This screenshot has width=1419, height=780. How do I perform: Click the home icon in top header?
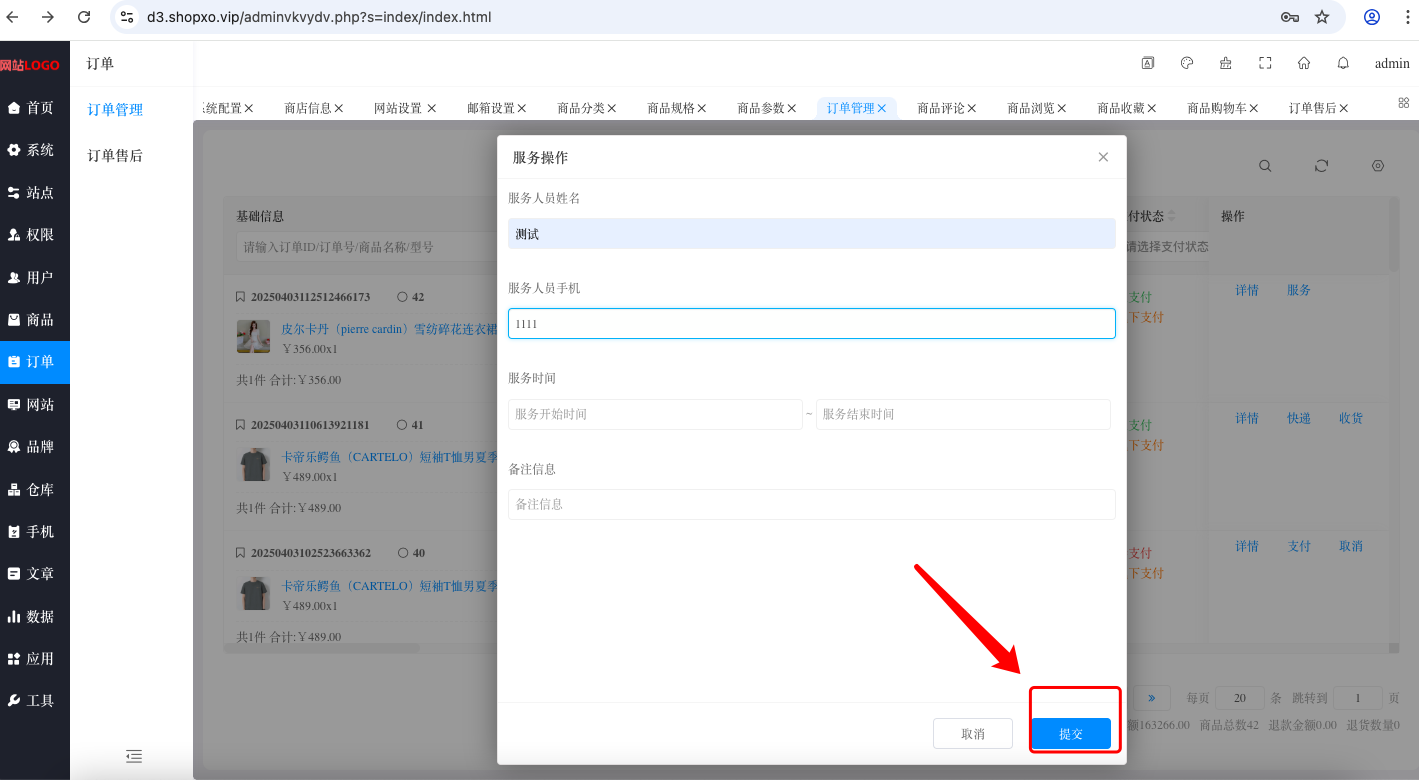click(1304, 63)
